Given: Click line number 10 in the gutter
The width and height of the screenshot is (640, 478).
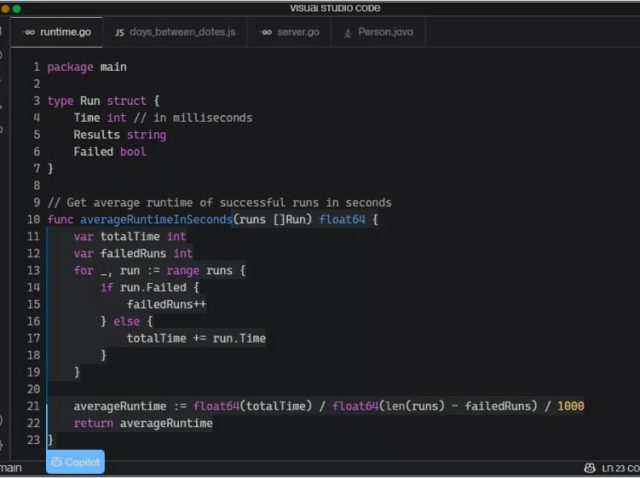Looking at the screenshot, I should pyautogui.click(x=34, y=219).
